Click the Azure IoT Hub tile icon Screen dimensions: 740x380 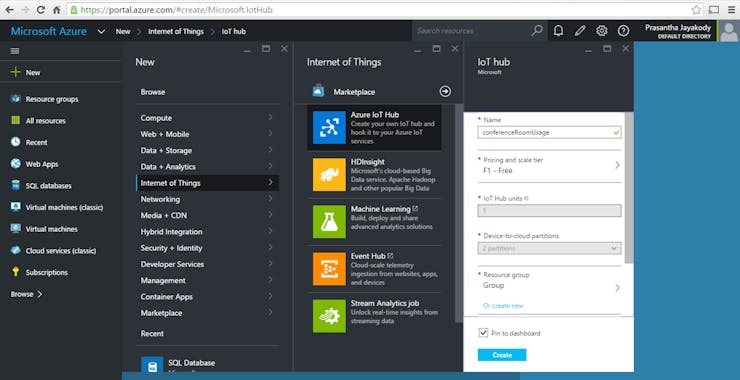tap(329, 127)
